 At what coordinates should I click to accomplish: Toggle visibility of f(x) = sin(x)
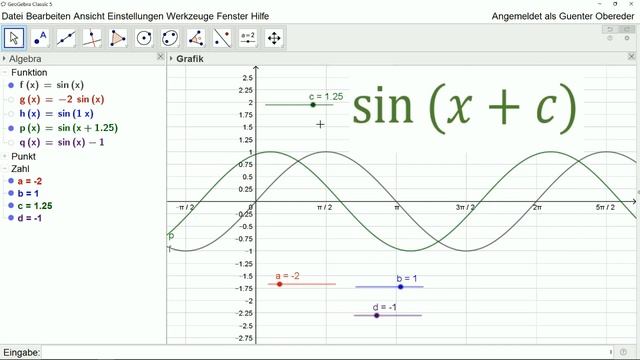pos(11,85)
